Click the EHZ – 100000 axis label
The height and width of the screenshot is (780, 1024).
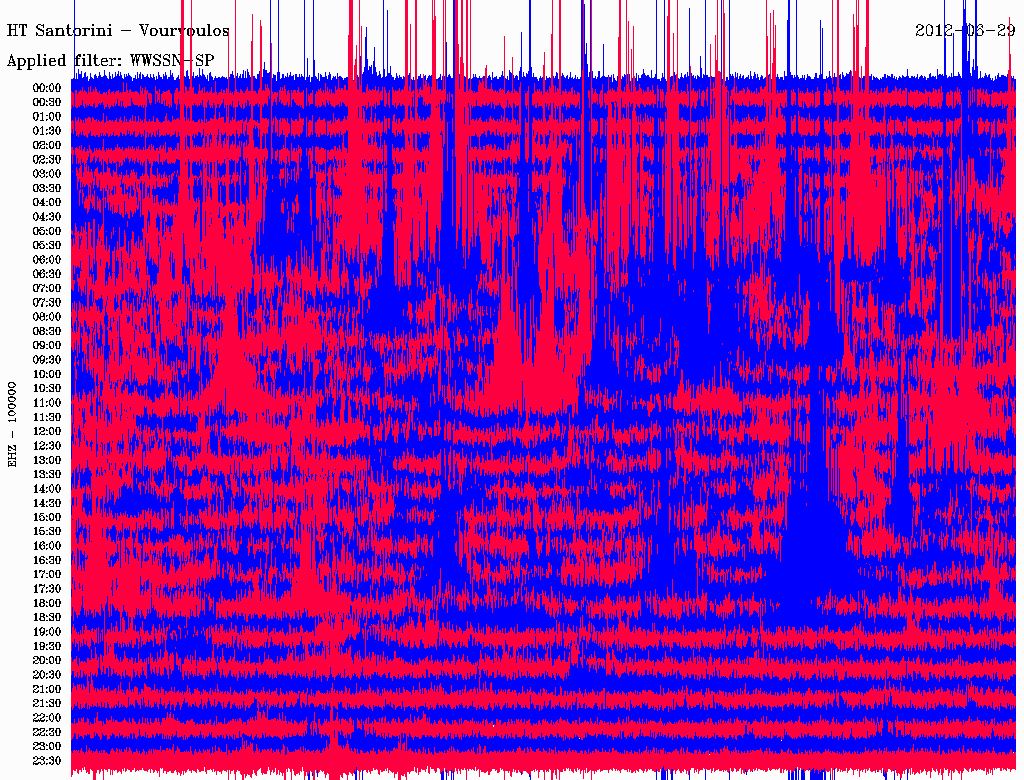pyautogui.click(x=12, y=424)
